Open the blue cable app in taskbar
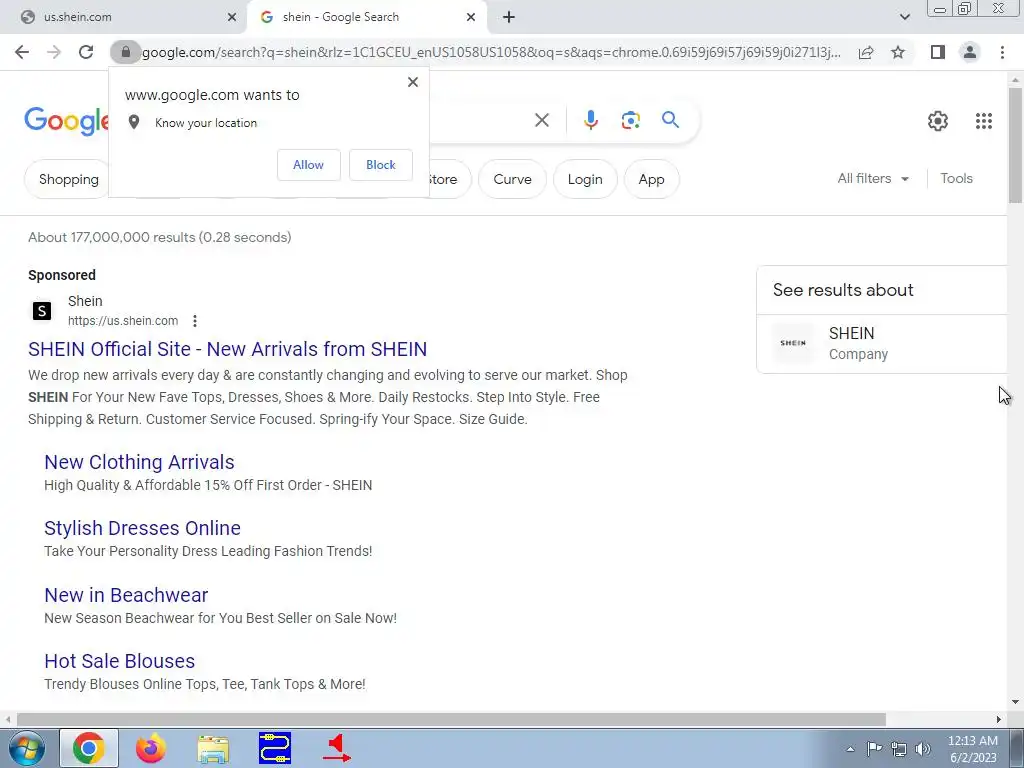Viewport: 1024px width, 768px height. point(275,748)
